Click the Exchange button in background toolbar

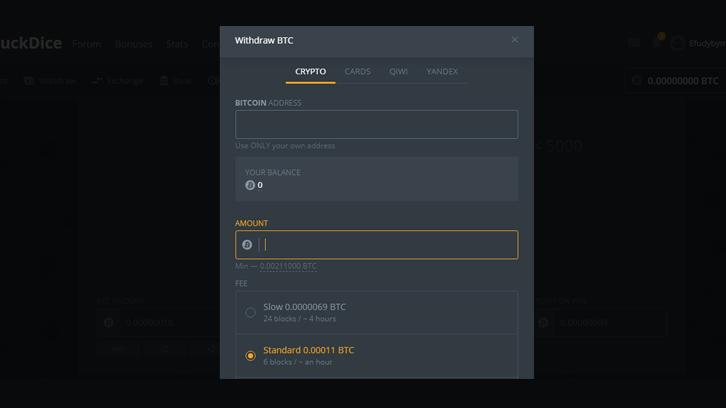118,81
